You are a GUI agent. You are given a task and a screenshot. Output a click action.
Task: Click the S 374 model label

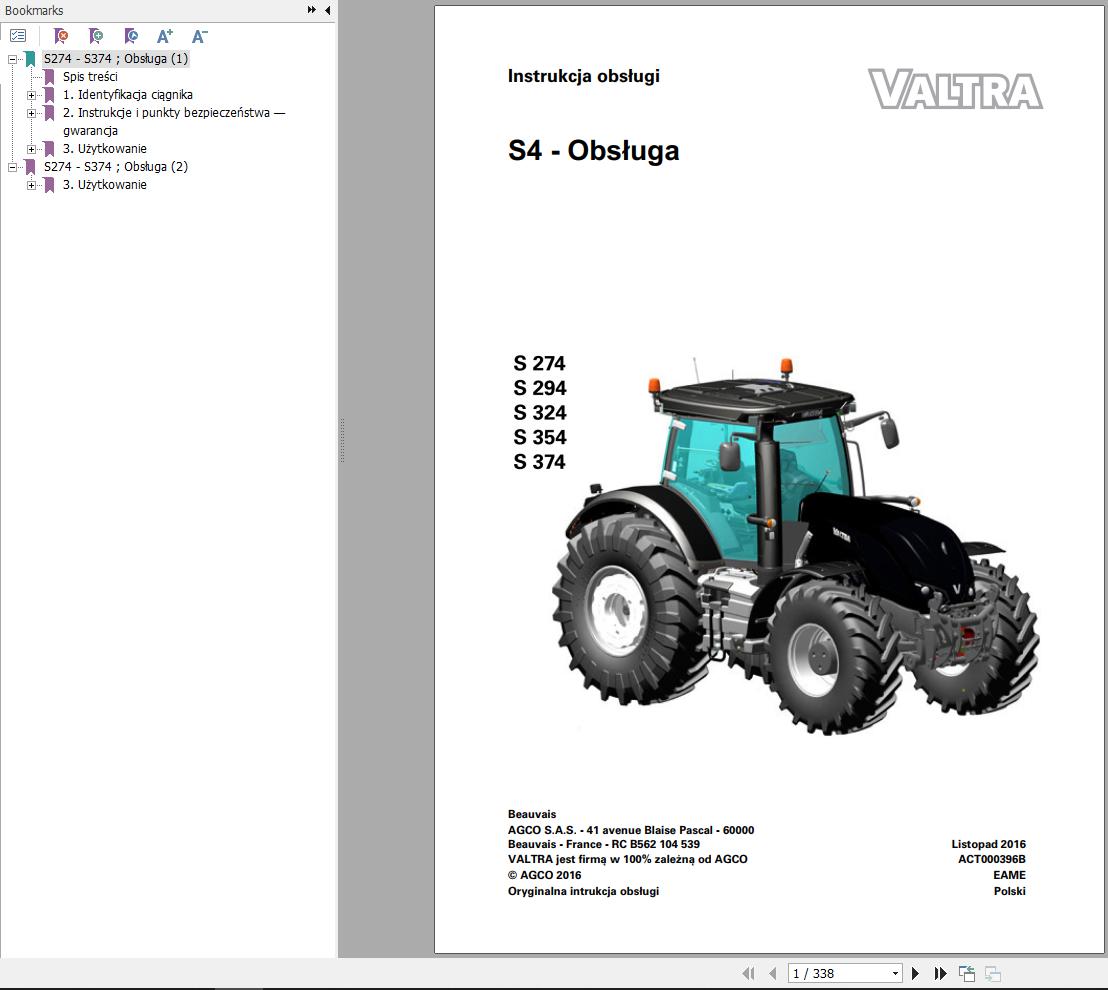tap(539, 462)
